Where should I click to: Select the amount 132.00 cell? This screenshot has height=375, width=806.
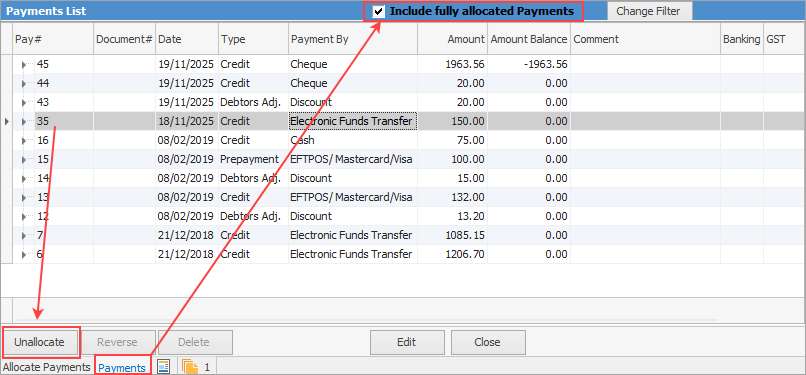tap(452, 198)
